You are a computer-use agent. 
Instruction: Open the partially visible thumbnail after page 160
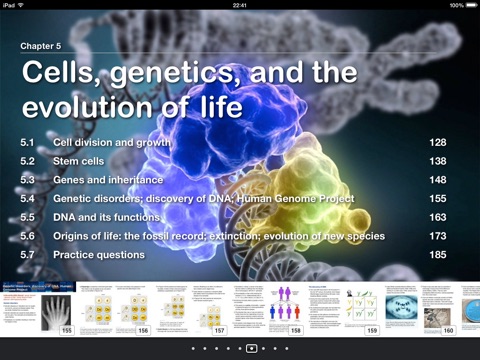point(470,309)
